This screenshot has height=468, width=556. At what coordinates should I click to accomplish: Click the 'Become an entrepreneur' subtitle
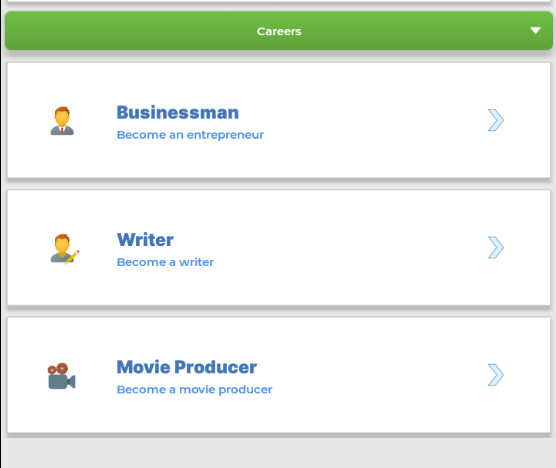click(x=190, y=135)
